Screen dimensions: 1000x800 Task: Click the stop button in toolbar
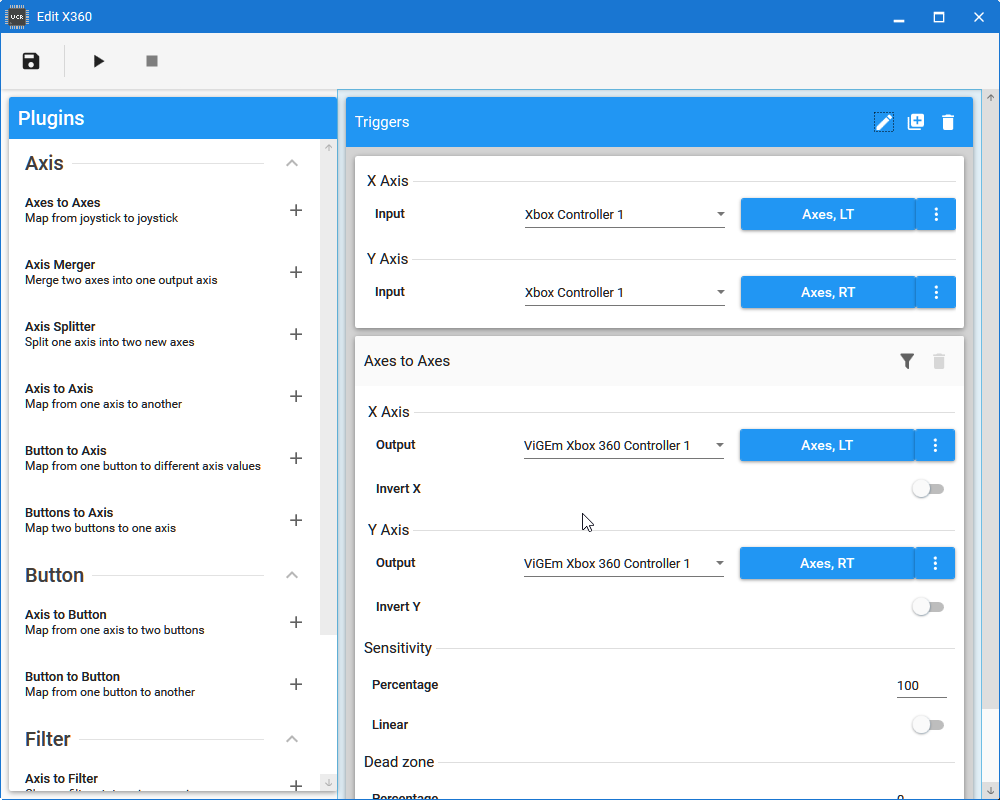pyautogui.click(x=152, y=61)
